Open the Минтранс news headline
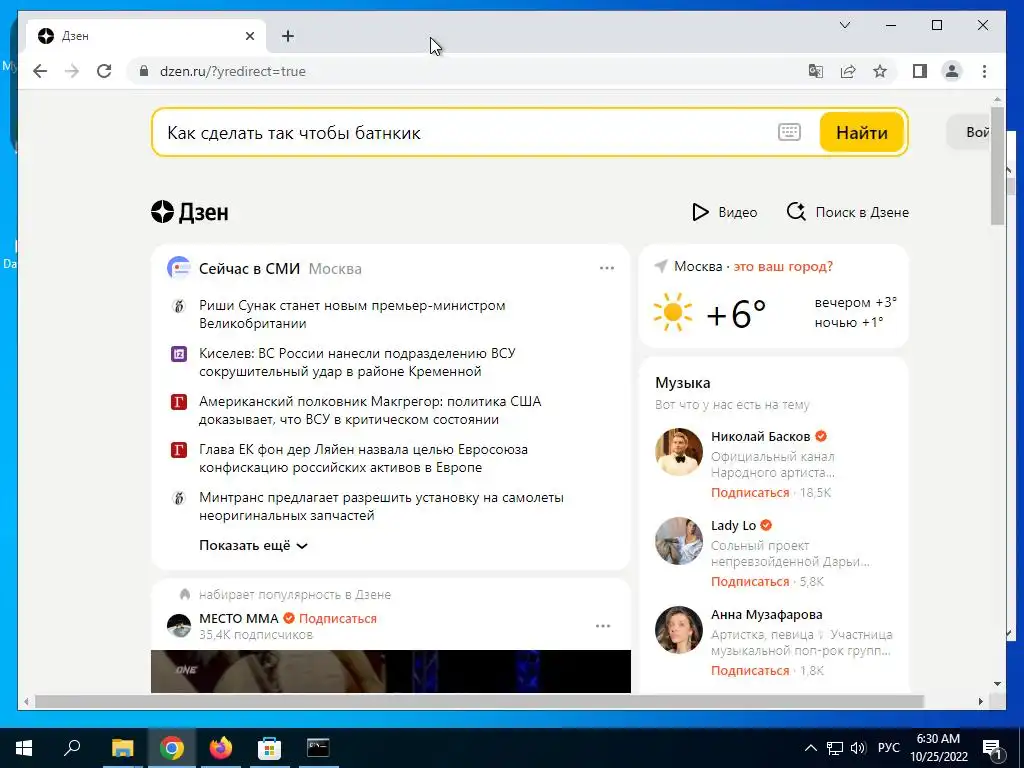 pos(381,506)
